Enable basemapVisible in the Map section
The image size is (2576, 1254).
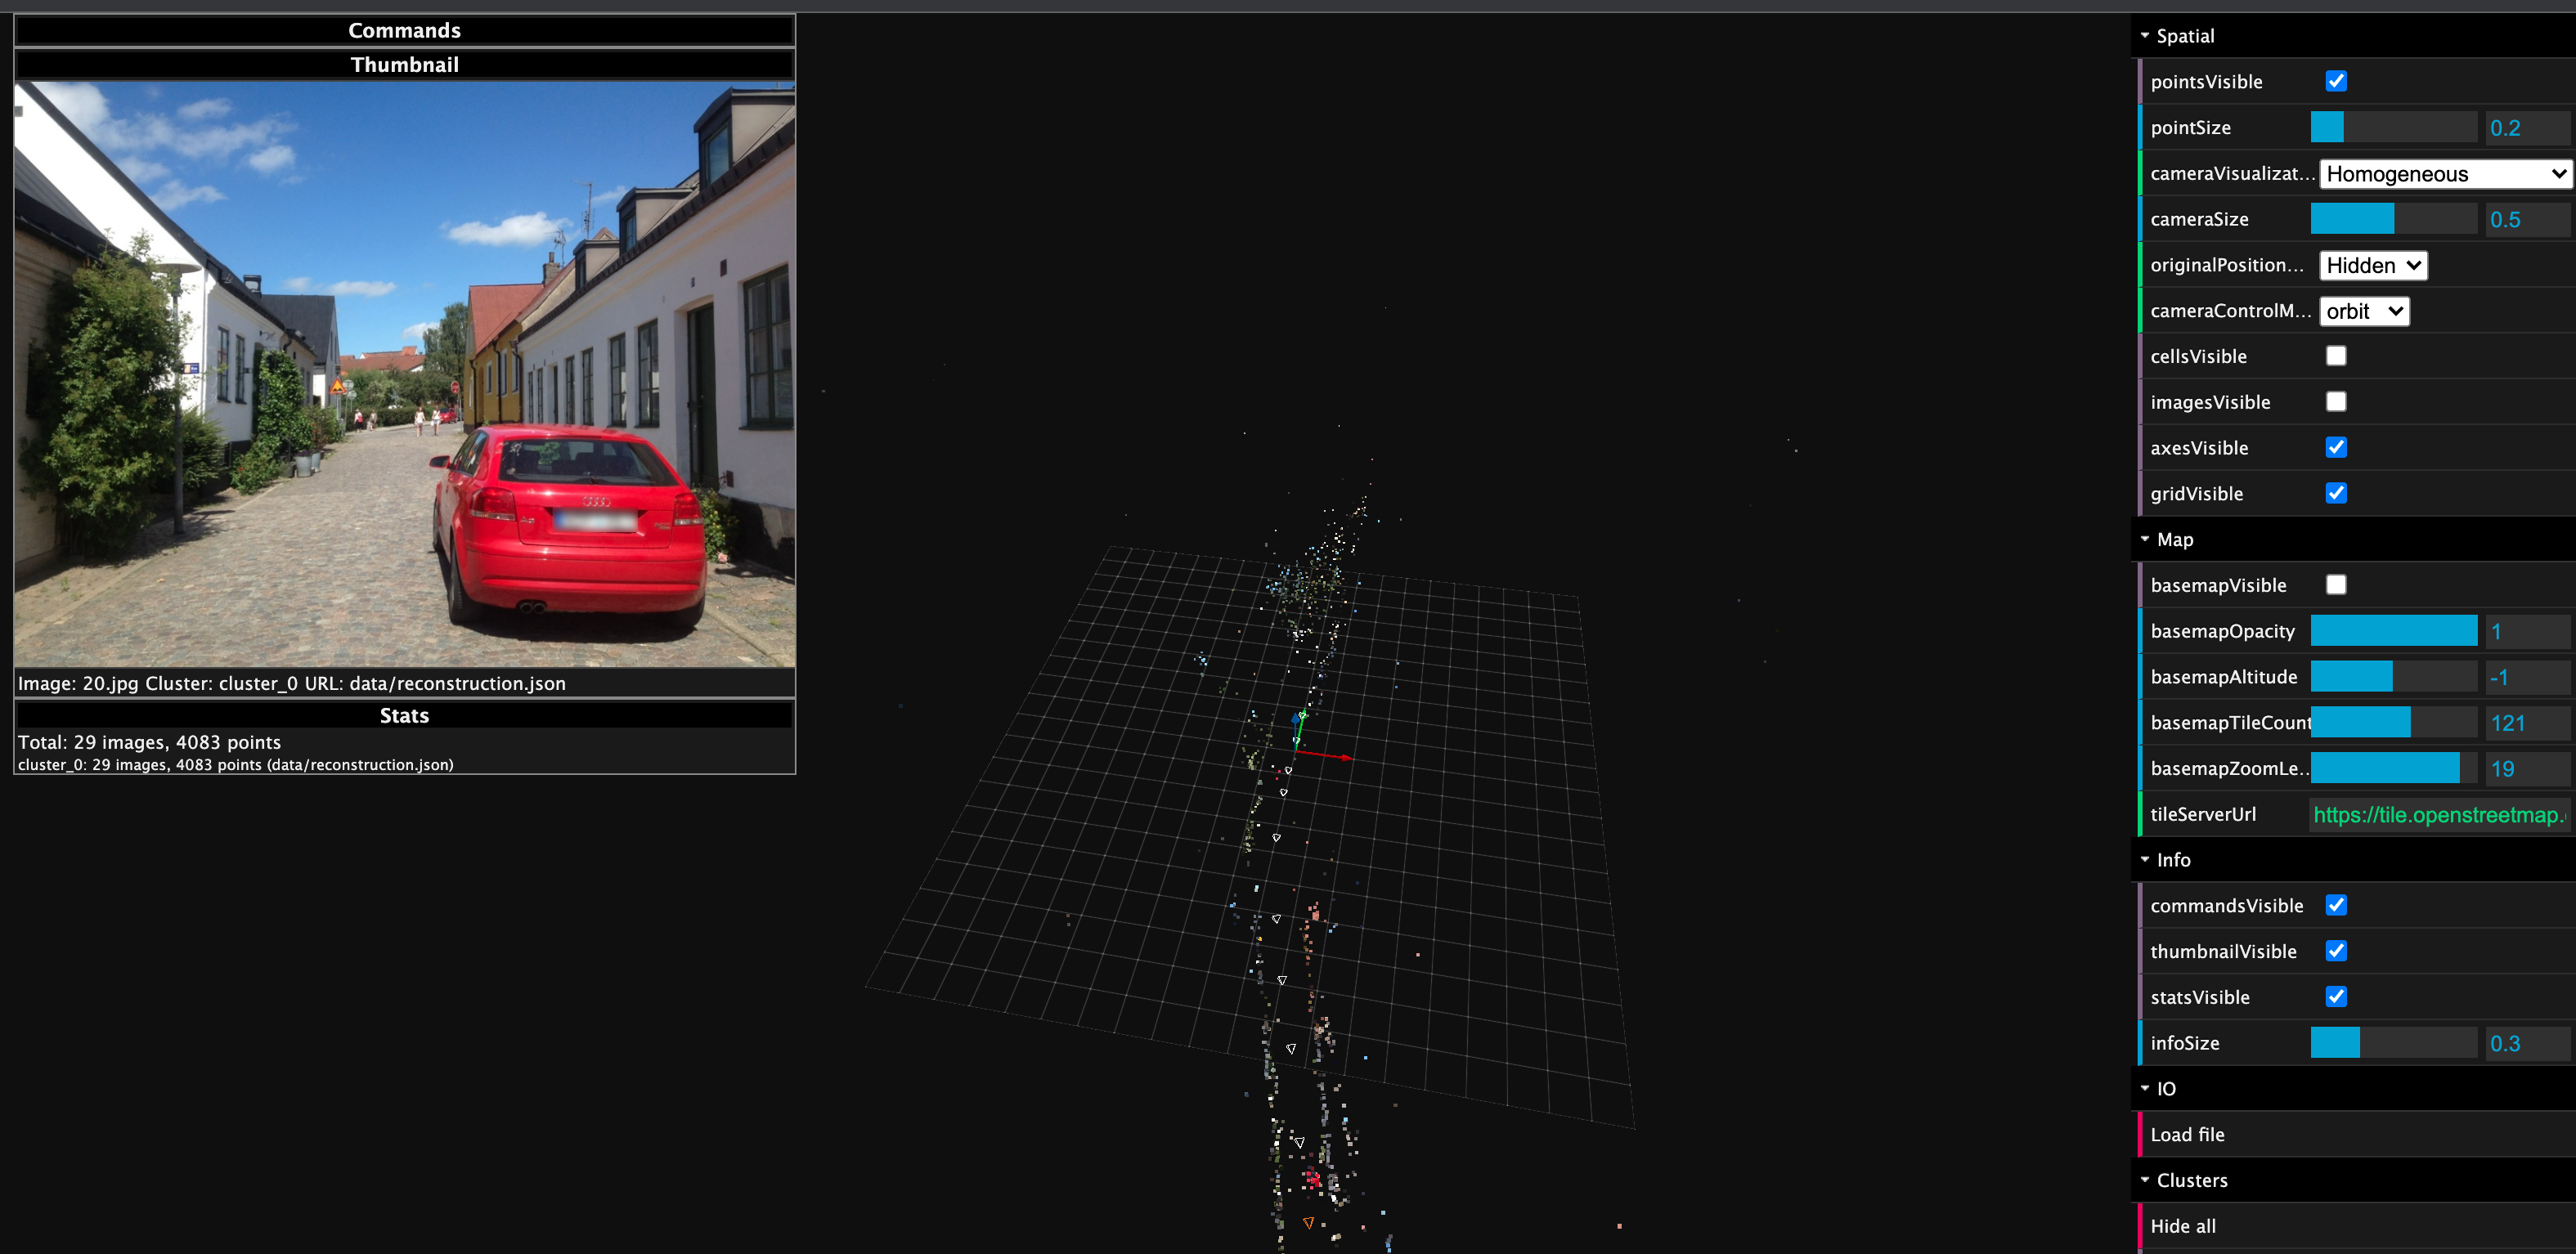pos(2336,584)
